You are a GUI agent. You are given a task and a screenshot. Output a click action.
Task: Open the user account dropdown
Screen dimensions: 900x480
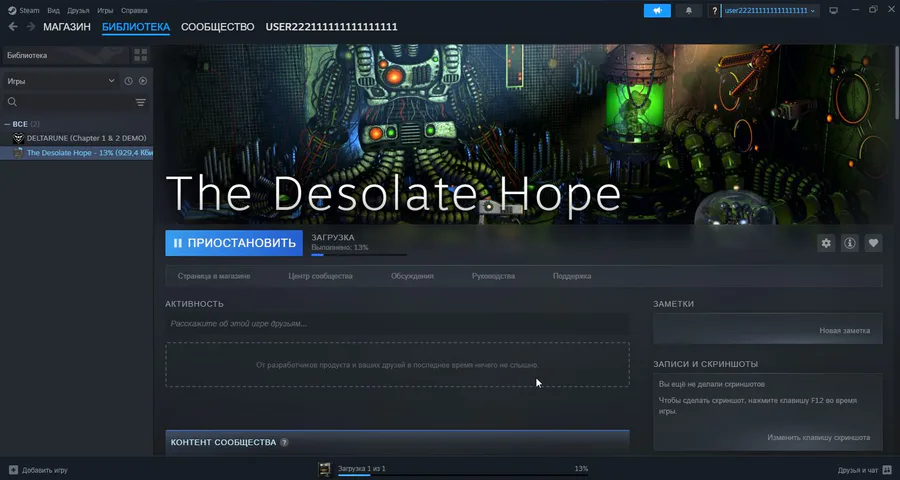[770, 10]
